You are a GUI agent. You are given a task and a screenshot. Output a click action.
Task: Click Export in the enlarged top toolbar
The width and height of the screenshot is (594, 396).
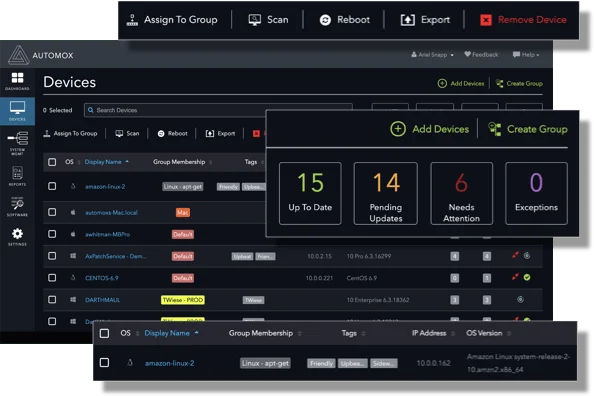pyautogui.click(x=425, y=20)
